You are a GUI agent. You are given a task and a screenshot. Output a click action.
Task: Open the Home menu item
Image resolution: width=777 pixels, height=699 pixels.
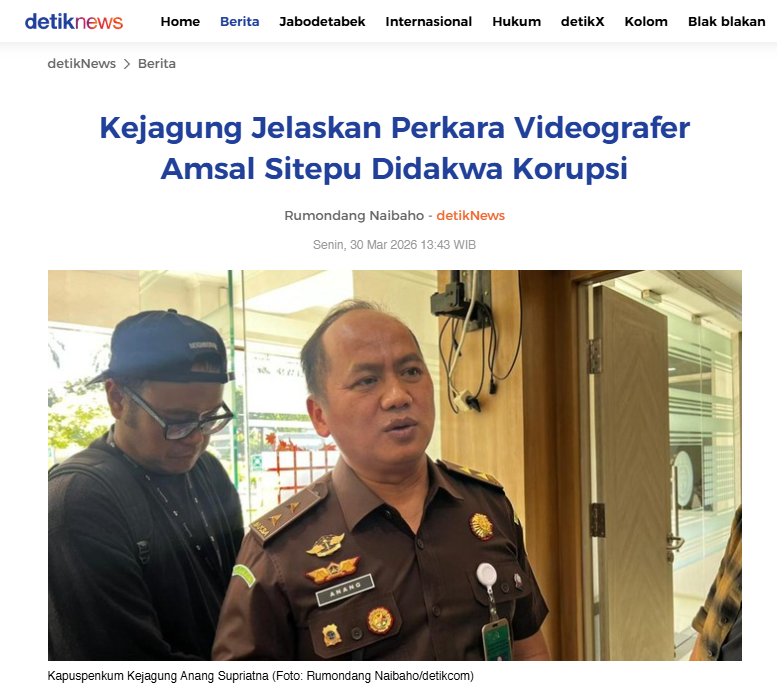pos(180,22)
